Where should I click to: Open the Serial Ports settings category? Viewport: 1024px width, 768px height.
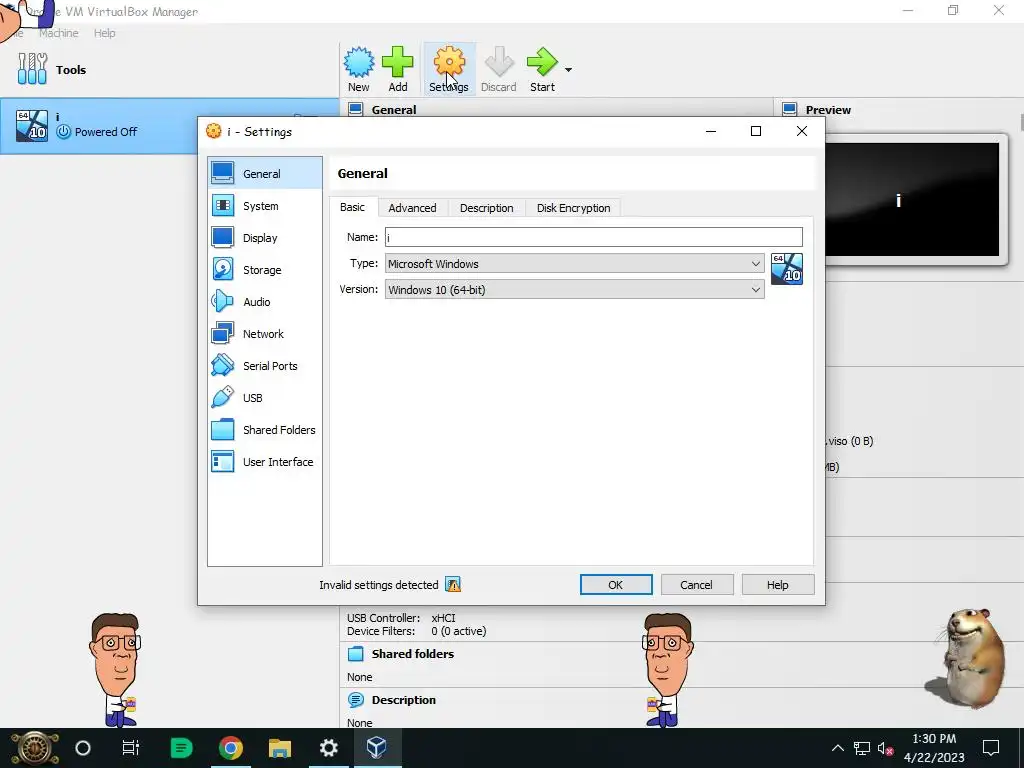(264, 366)
